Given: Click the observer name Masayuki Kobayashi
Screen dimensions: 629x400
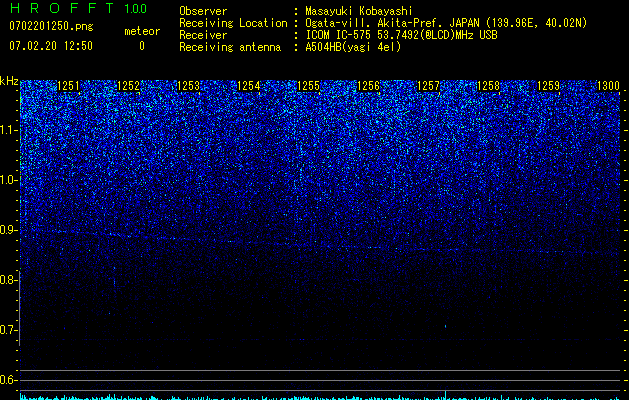Looking at the screenshot, I should (x=359, y=11).
